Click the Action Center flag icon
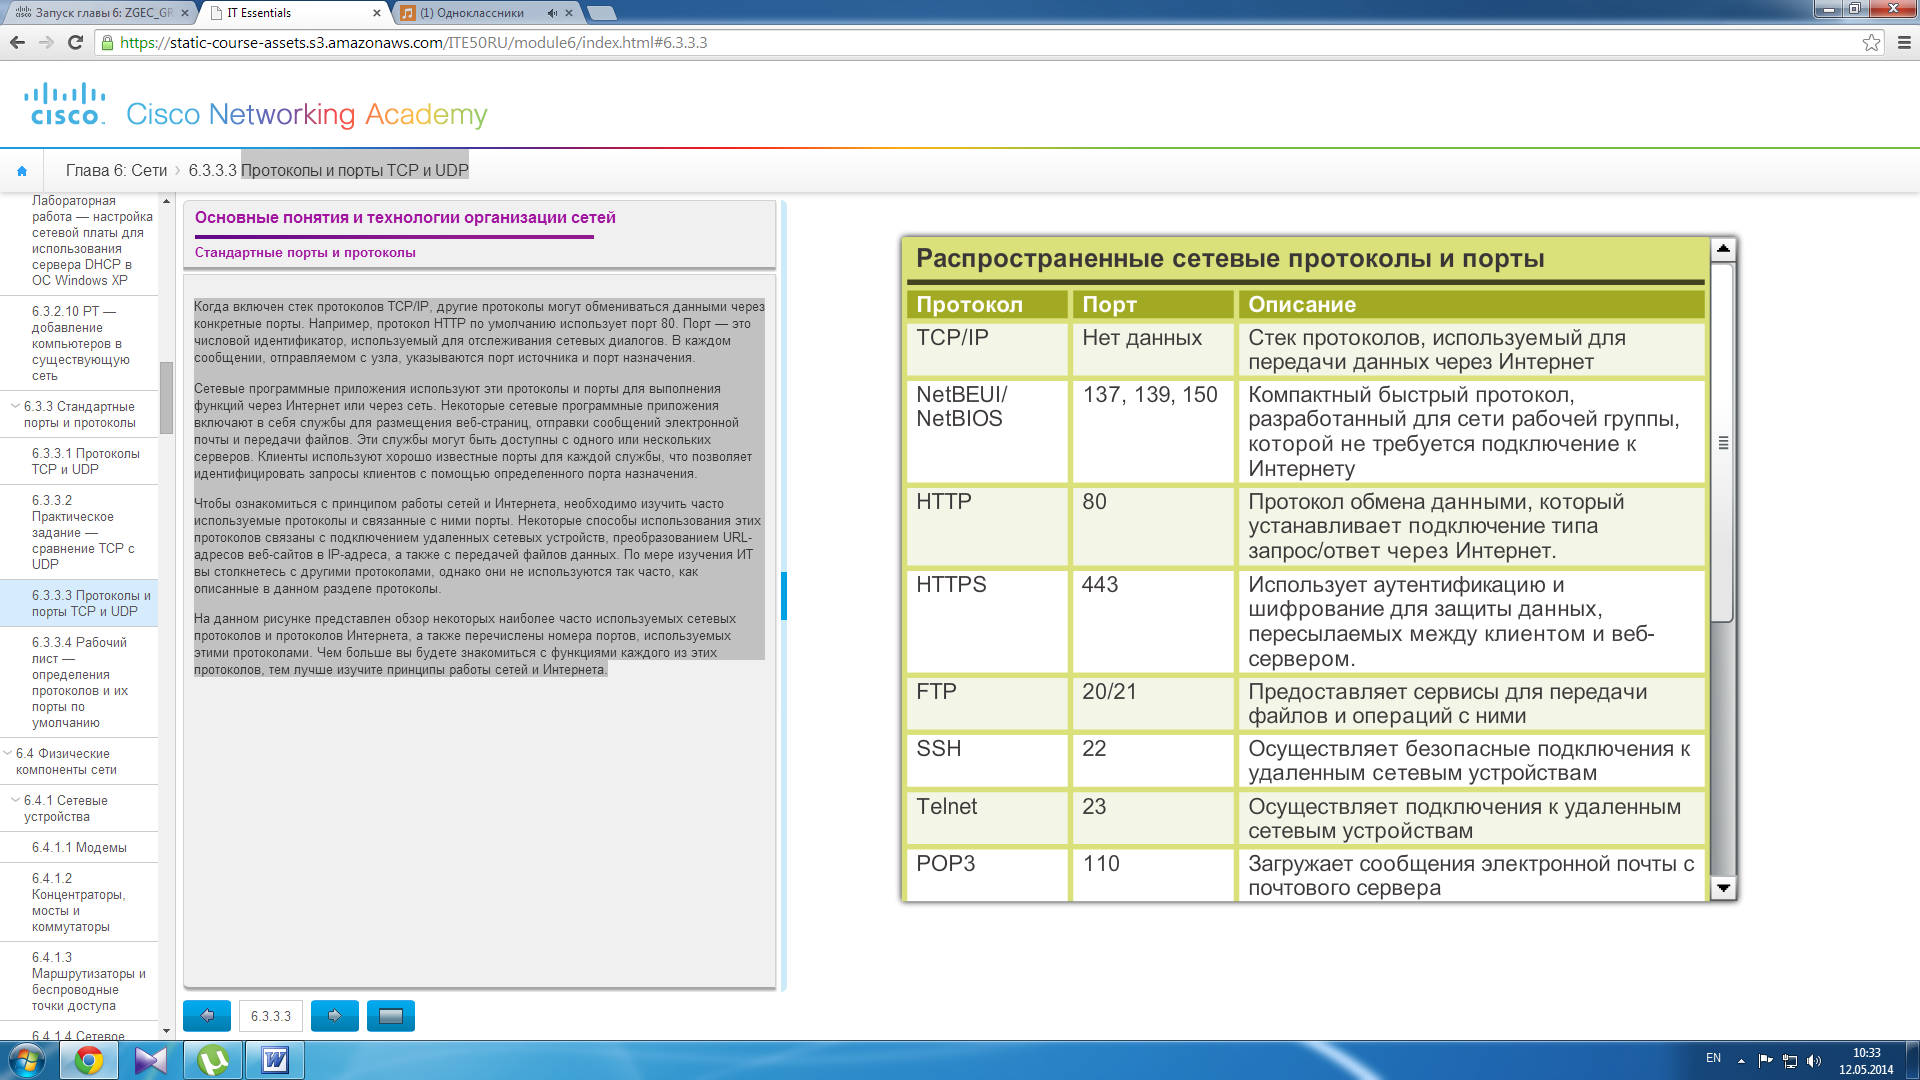 [x=1765, y=1061]
